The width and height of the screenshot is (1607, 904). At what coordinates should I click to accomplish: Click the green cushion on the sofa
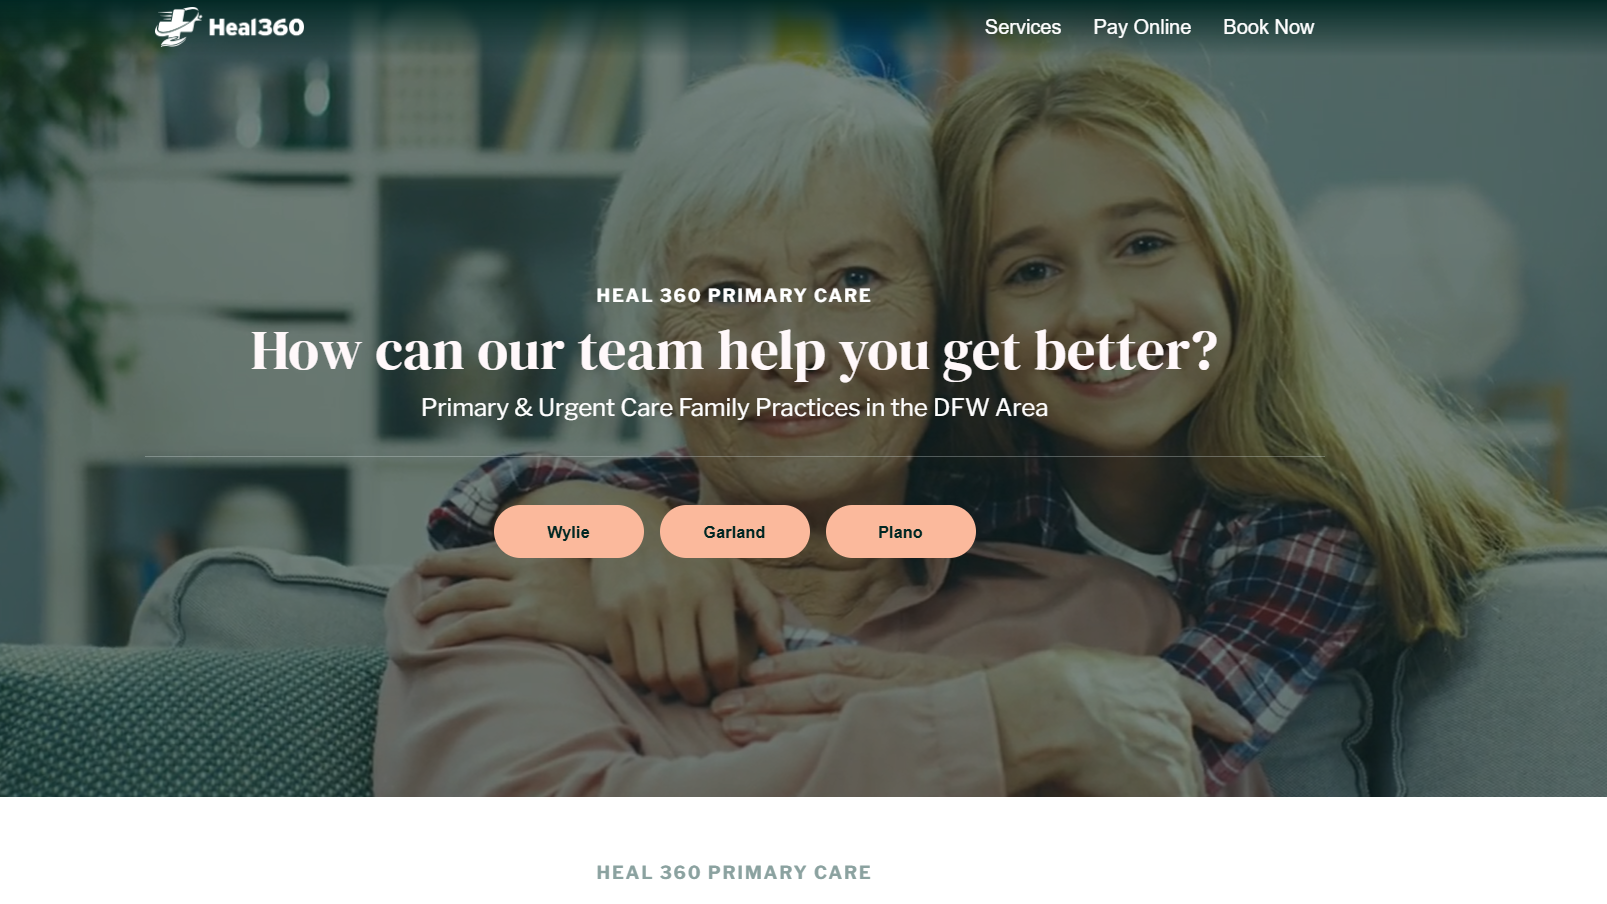(x=190, y=720)
